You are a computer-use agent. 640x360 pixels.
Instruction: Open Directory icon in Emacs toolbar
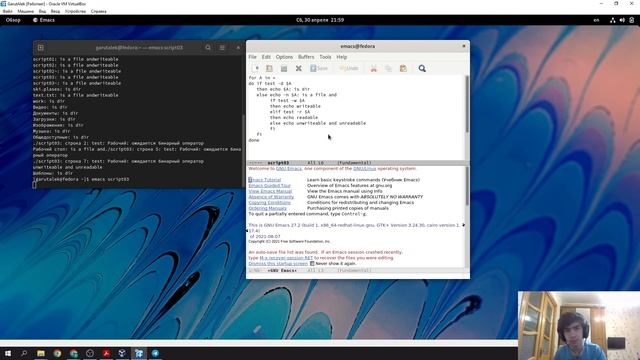284,68
